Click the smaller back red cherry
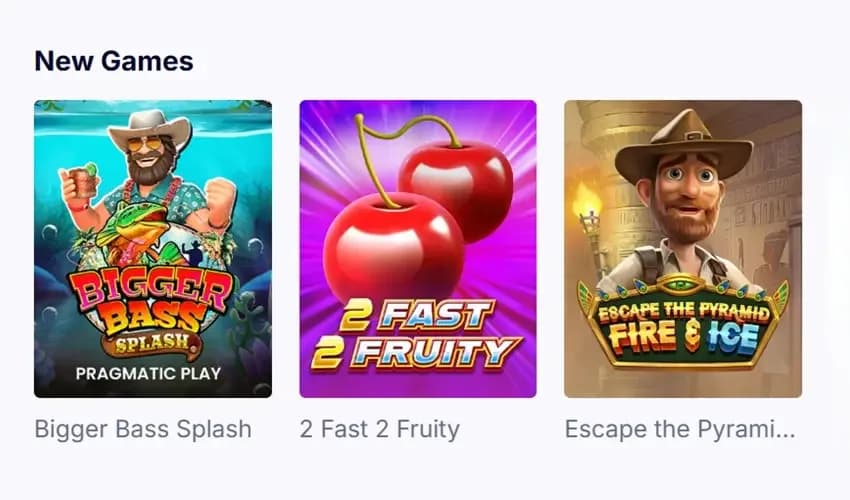Image resolution: width=850 pixels, height=500 pixels. point(456,190)
